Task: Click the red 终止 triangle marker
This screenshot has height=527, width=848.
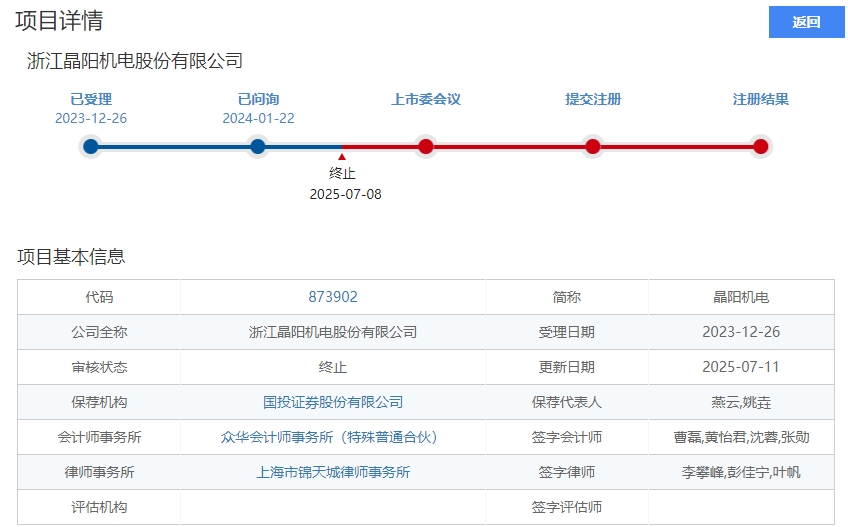Action: 342,157
